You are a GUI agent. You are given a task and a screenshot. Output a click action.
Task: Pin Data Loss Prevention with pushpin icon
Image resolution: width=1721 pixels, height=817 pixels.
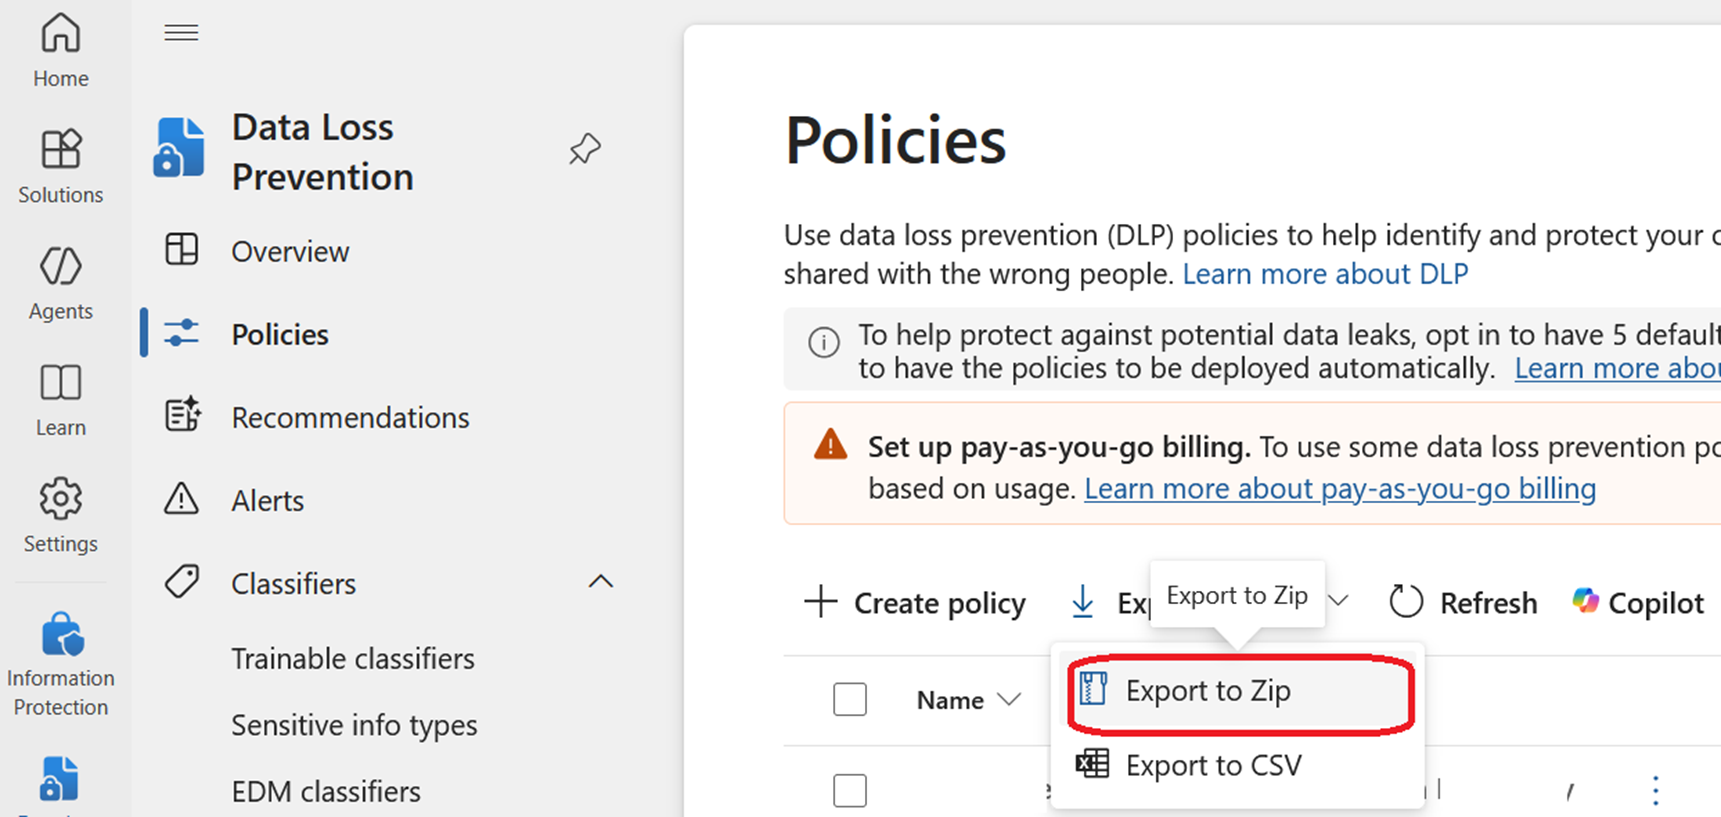click(x=585, y=149)
